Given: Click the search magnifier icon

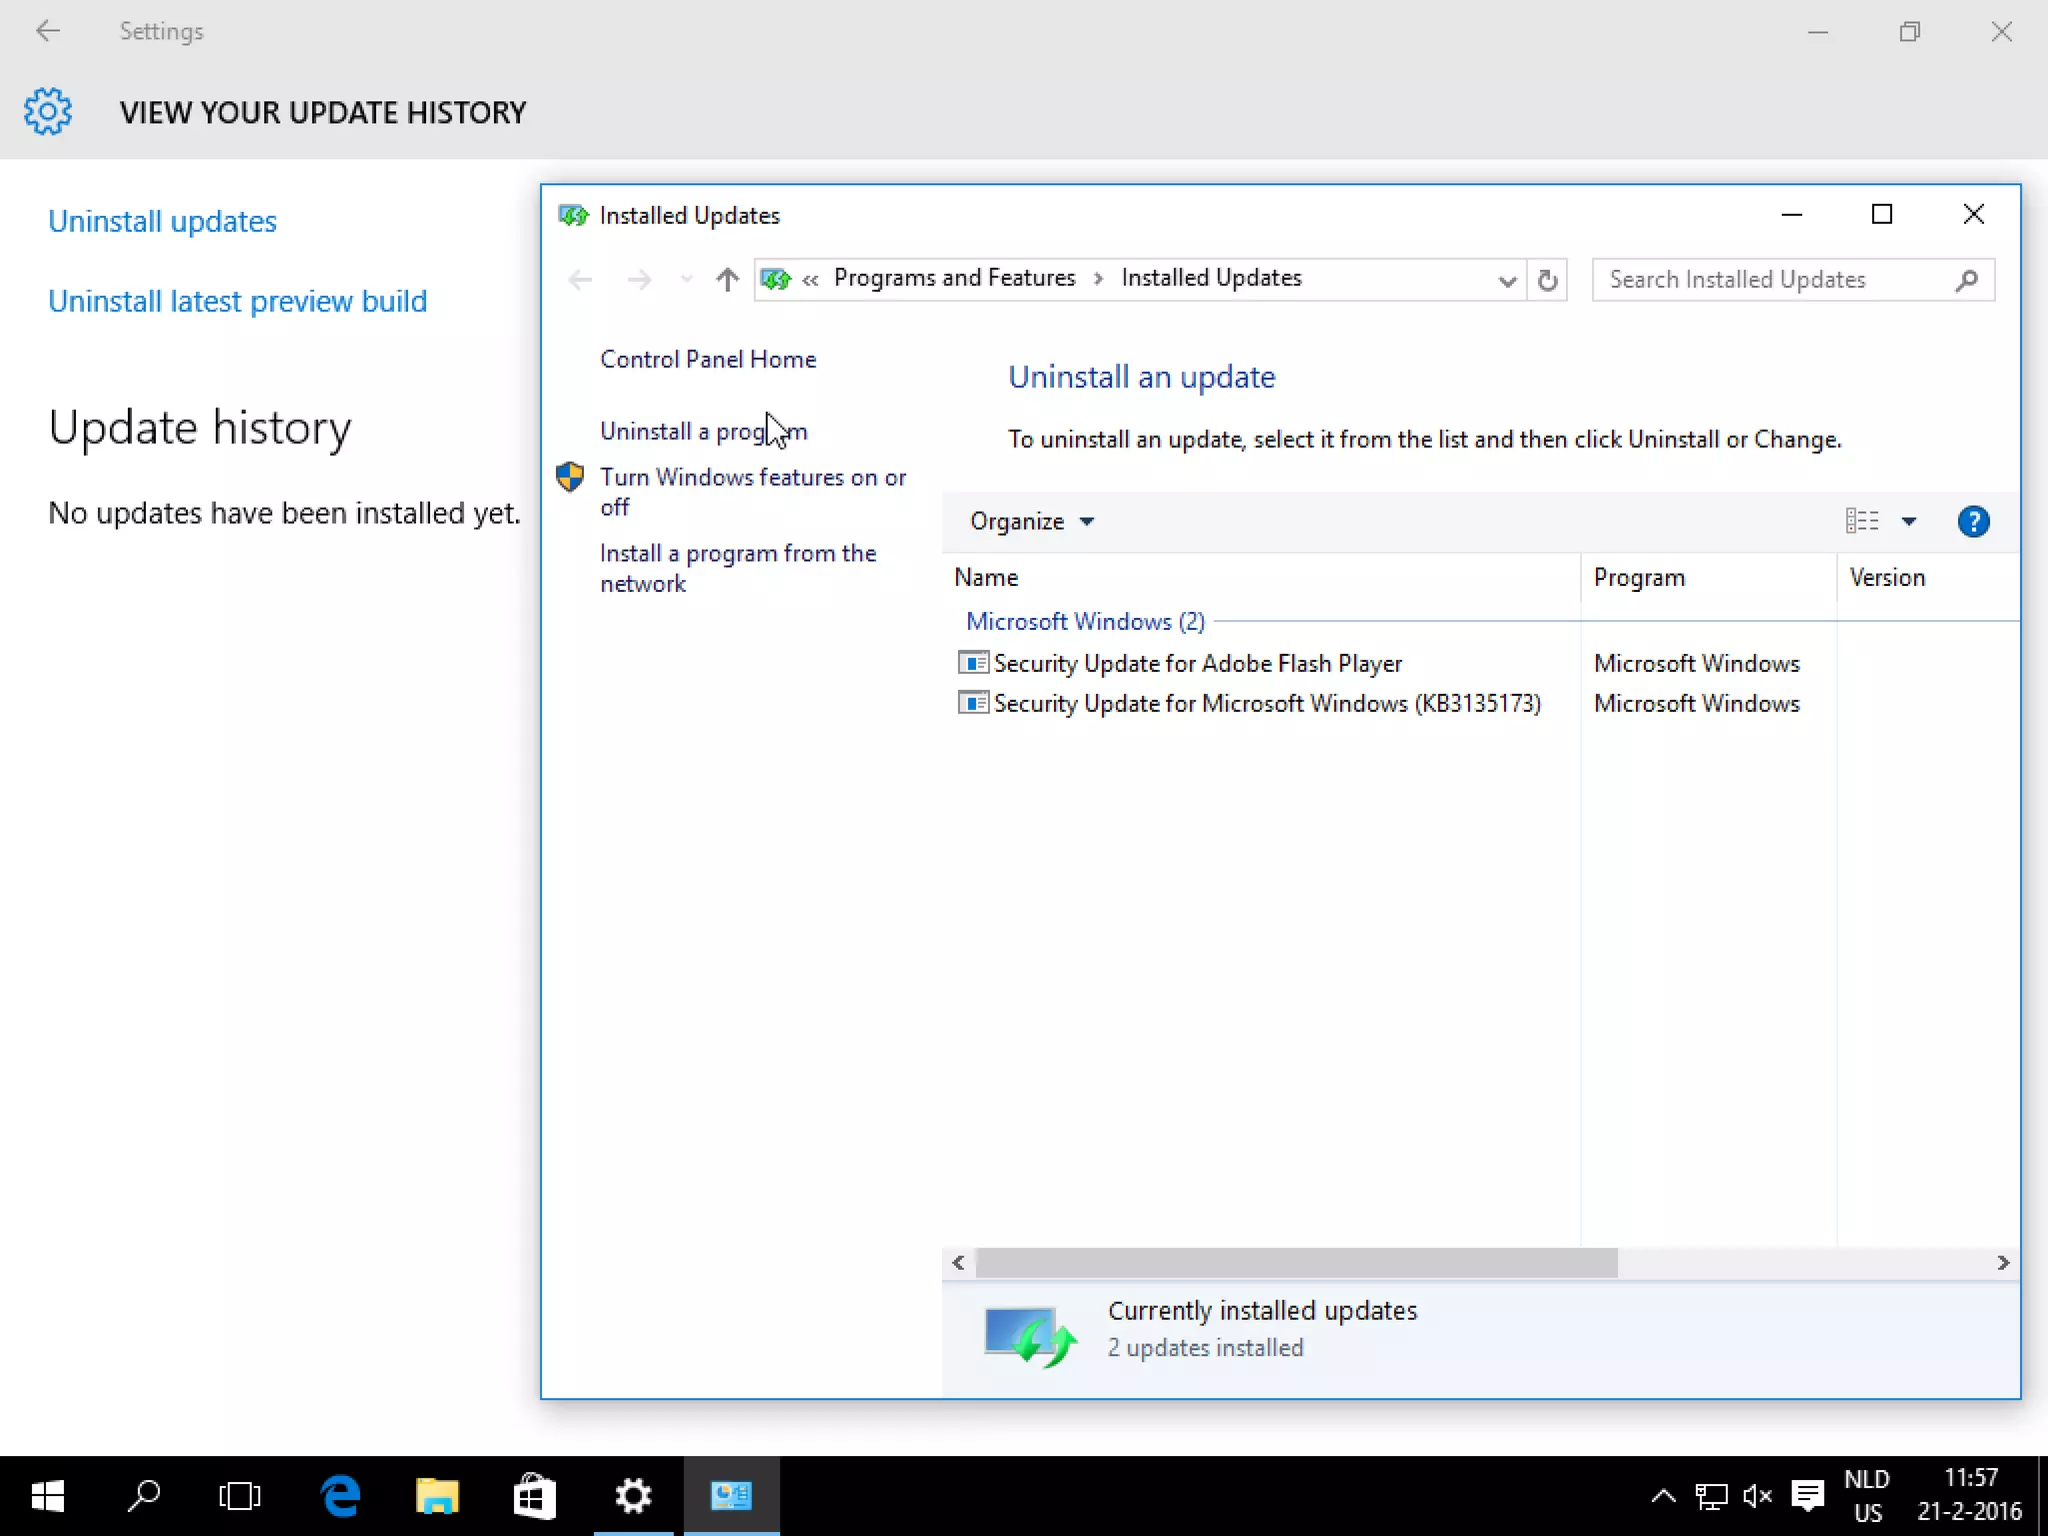Looking at the screenshot, I should coord(1966,280).
